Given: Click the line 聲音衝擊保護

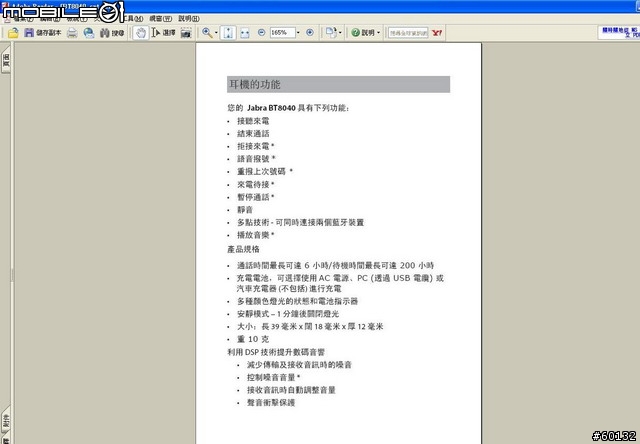Looking at the screenshot, I should 271,402.
